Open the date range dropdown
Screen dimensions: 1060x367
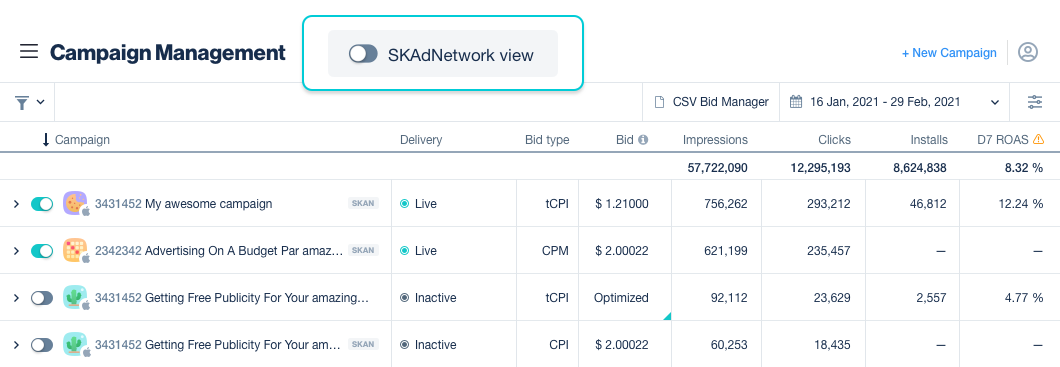point(894,102)
